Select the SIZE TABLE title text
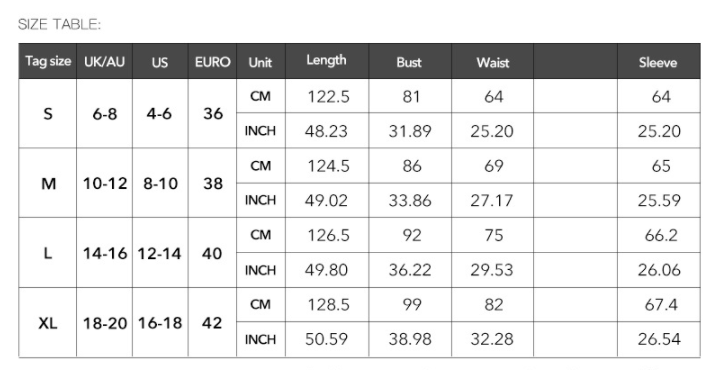 [59, 24]
